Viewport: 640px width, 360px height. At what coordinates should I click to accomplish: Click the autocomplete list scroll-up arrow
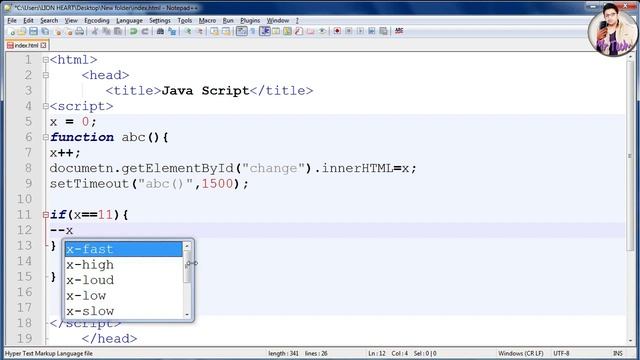tap(187, 246)
